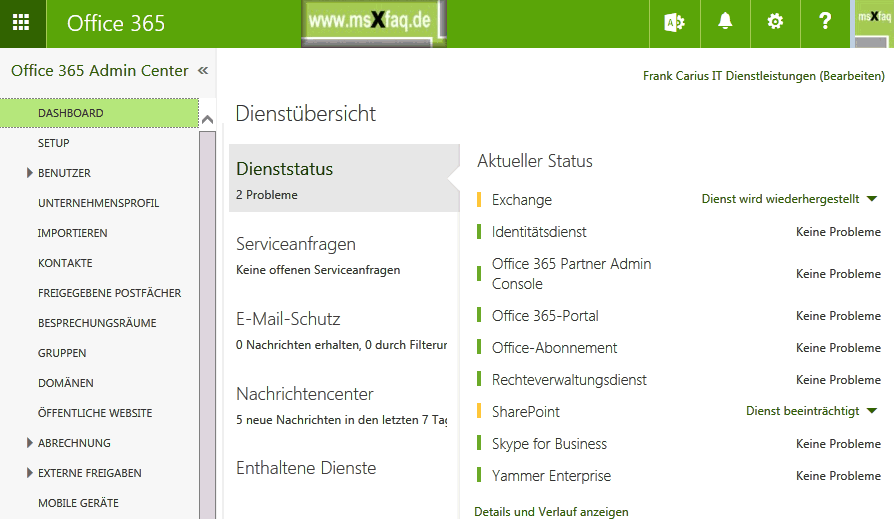Image resolution: width=894 pixels, height=519 pixels.
Task: Open BENUTZER navigation entry
Action: click(x=64, y=173)
